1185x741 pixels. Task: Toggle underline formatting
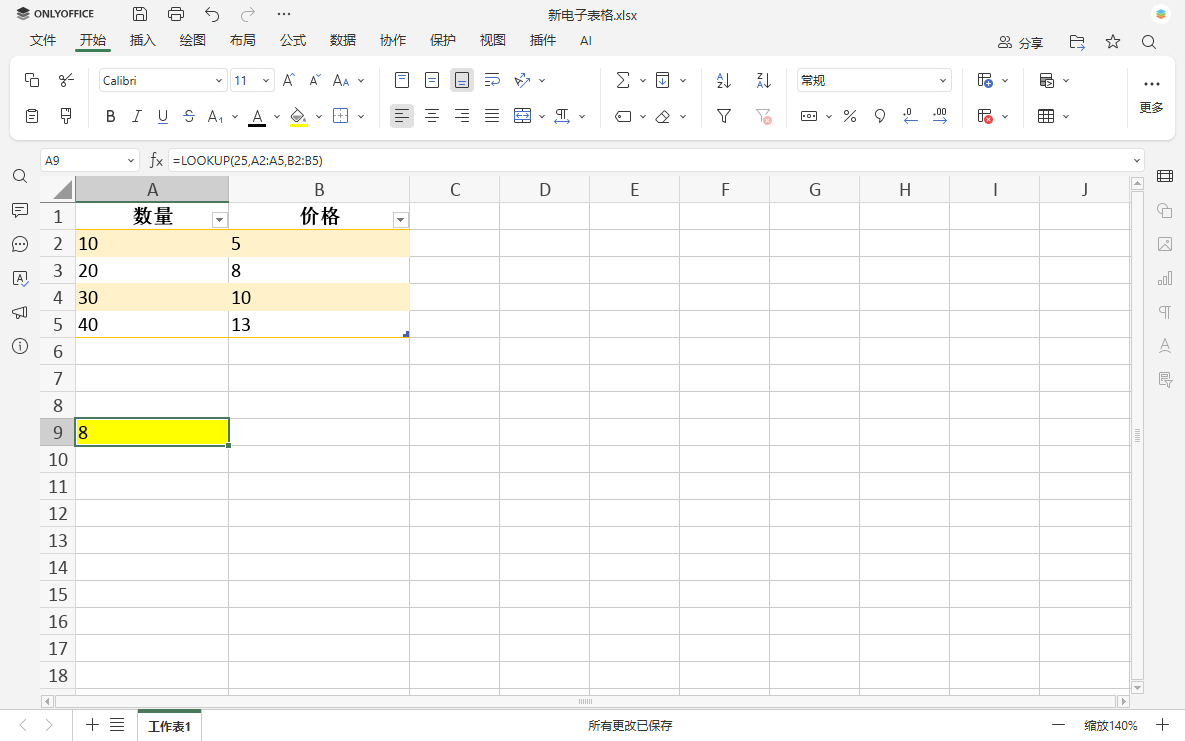click(163, 116)
